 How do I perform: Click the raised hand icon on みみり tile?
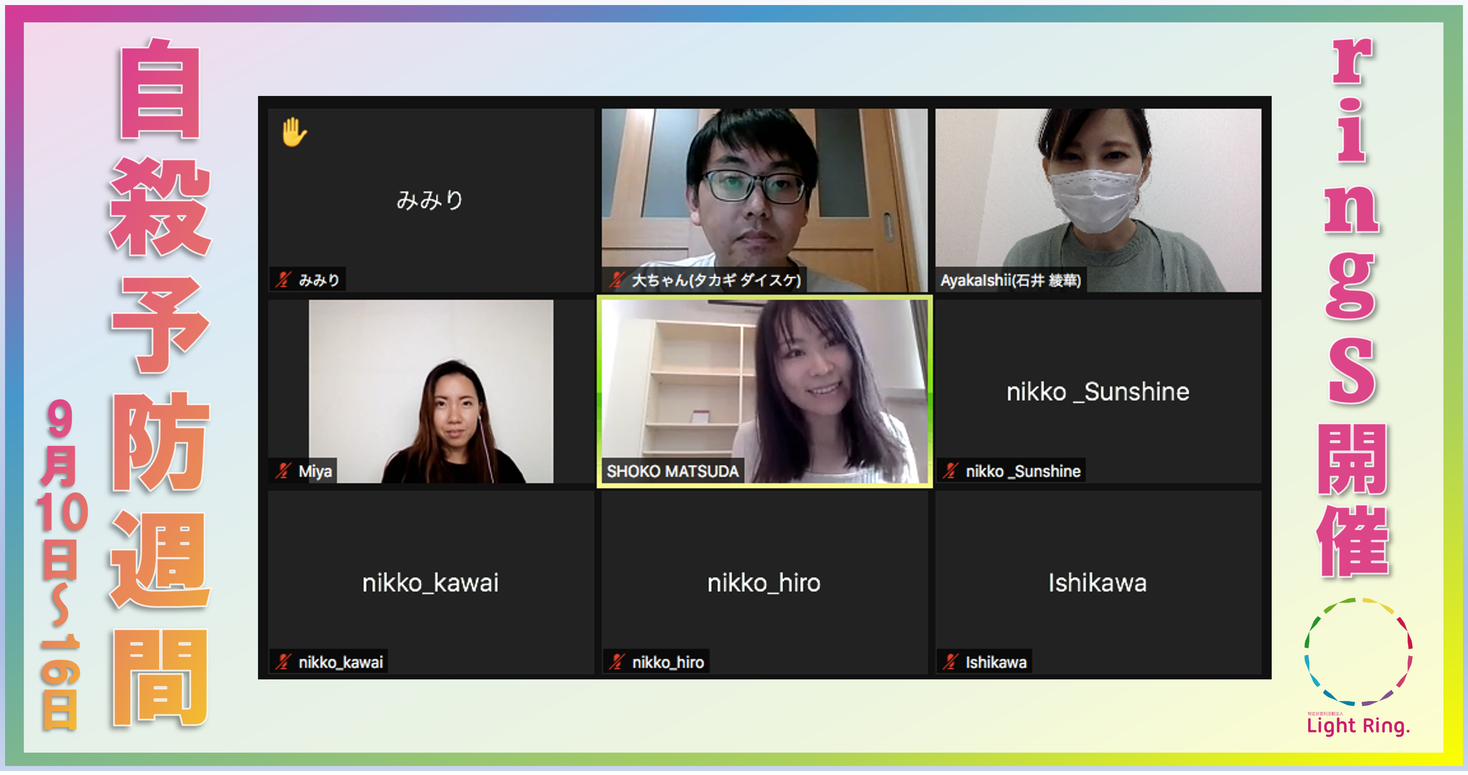pyautogui.click(x=293, y=132)
